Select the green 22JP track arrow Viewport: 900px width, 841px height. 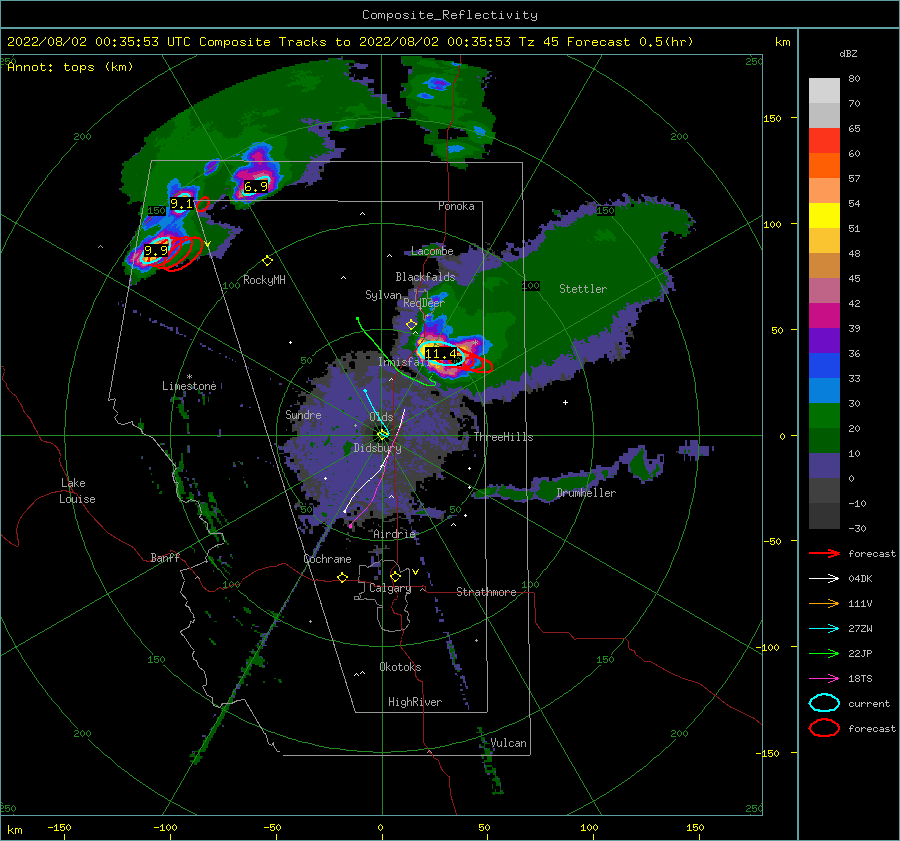click(824, 653)
